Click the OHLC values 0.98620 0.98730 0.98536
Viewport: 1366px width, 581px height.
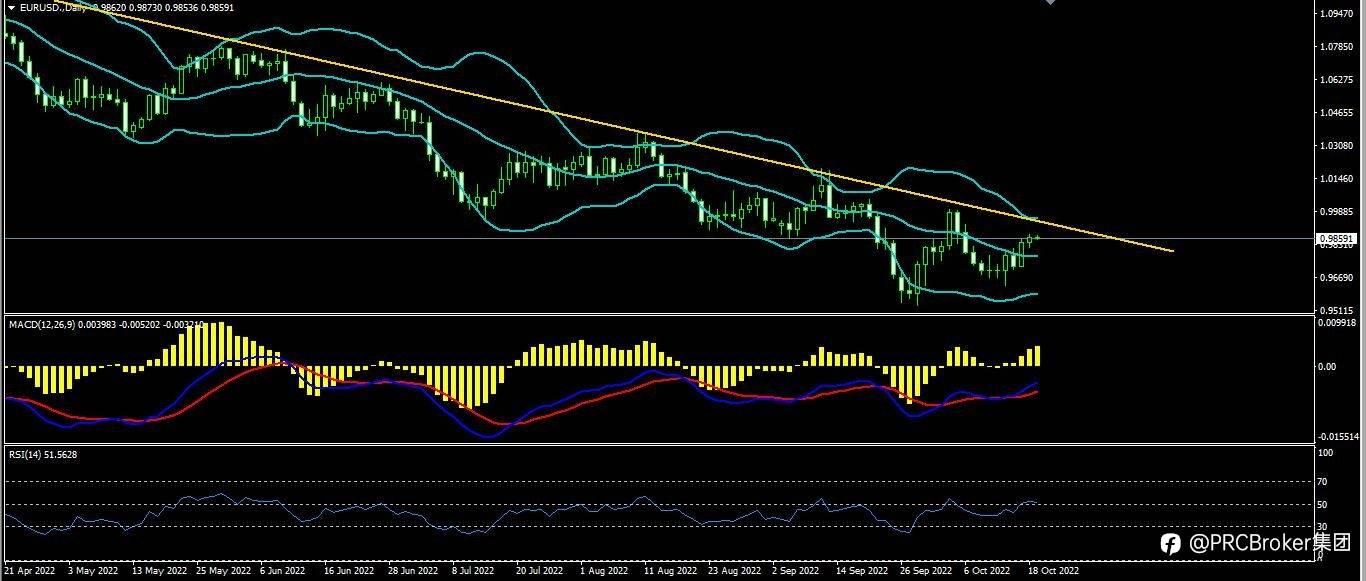click(x=145, y=7)
